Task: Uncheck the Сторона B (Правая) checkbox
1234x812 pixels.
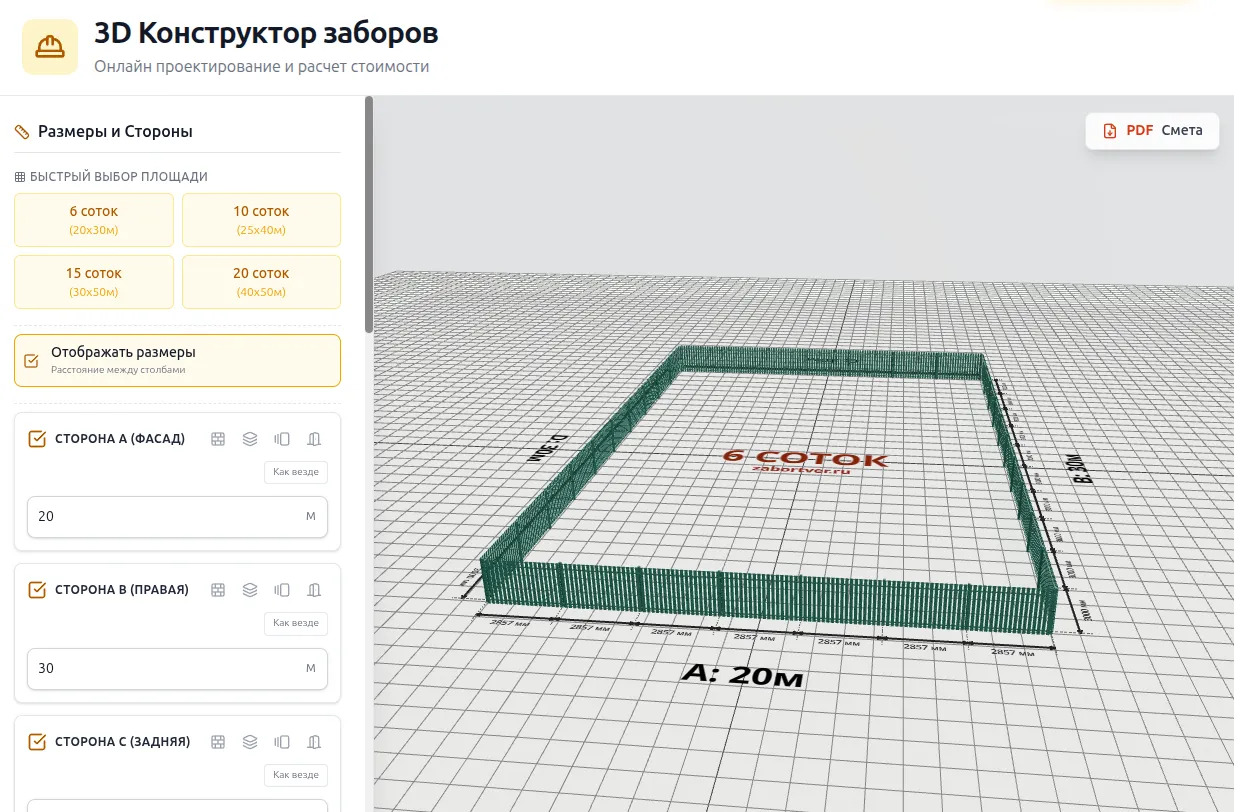Action: [37, 590]
